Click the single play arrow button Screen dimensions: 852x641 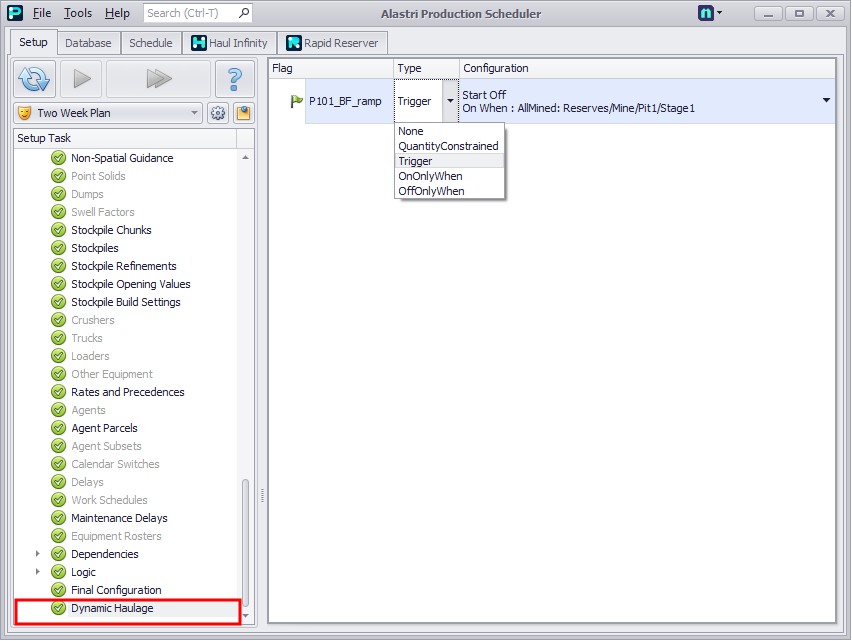tap(82, 79)
